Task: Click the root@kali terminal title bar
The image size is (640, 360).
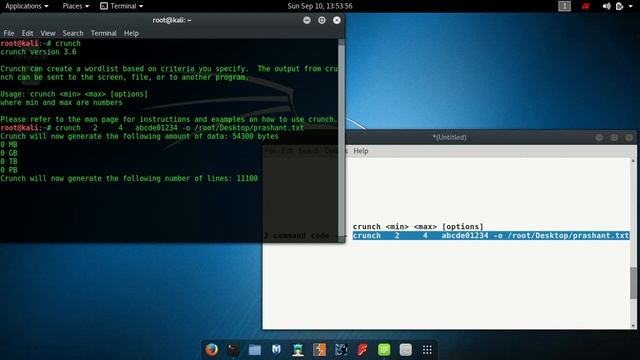Action: [172, 20]
